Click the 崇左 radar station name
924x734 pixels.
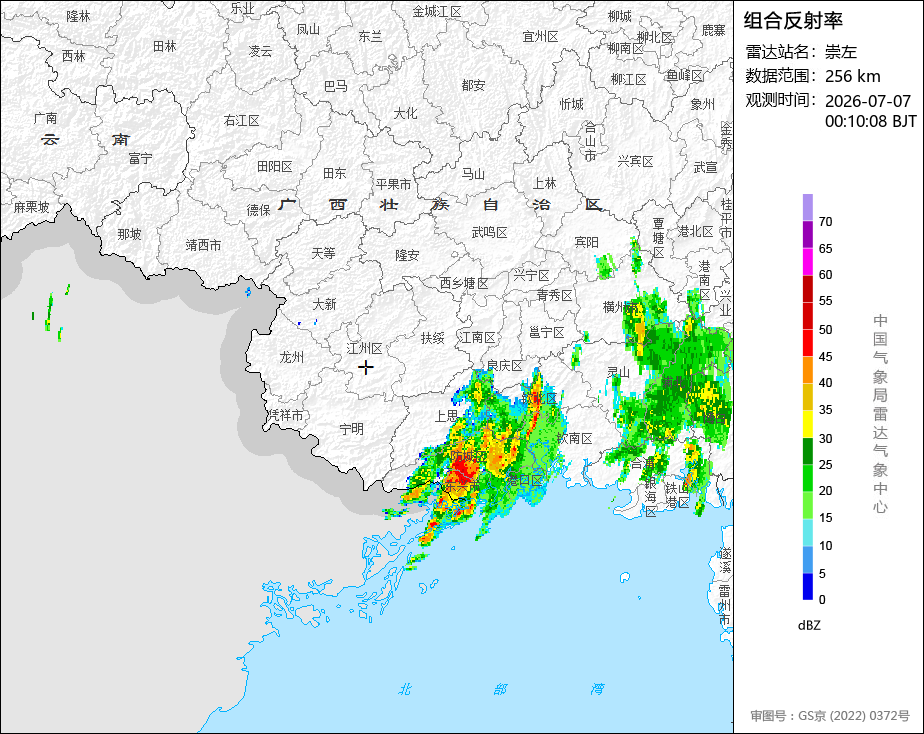(x=840, y=52)
